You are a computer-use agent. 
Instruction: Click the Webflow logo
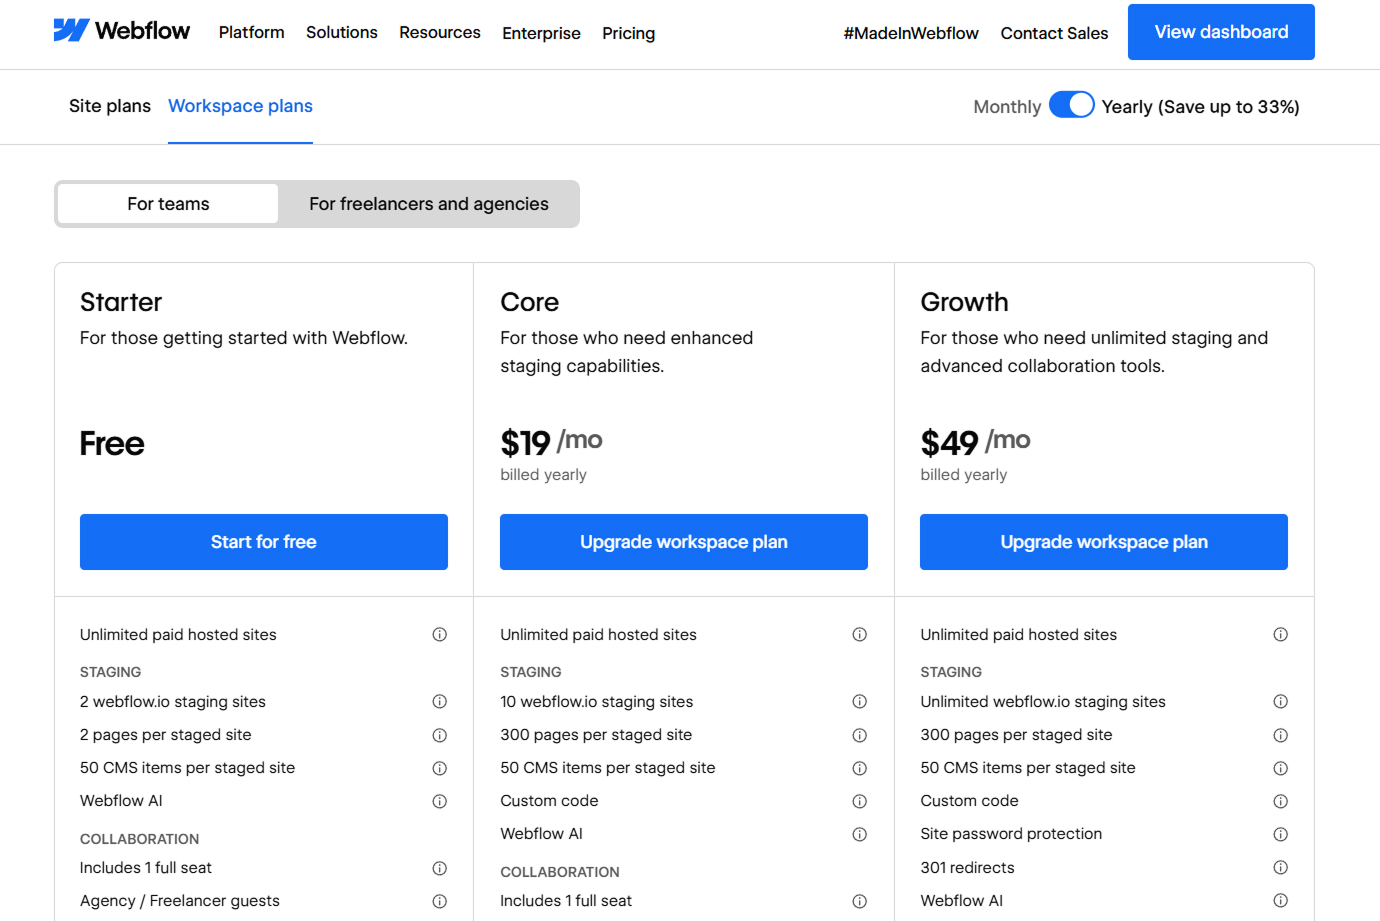(121, 31)
